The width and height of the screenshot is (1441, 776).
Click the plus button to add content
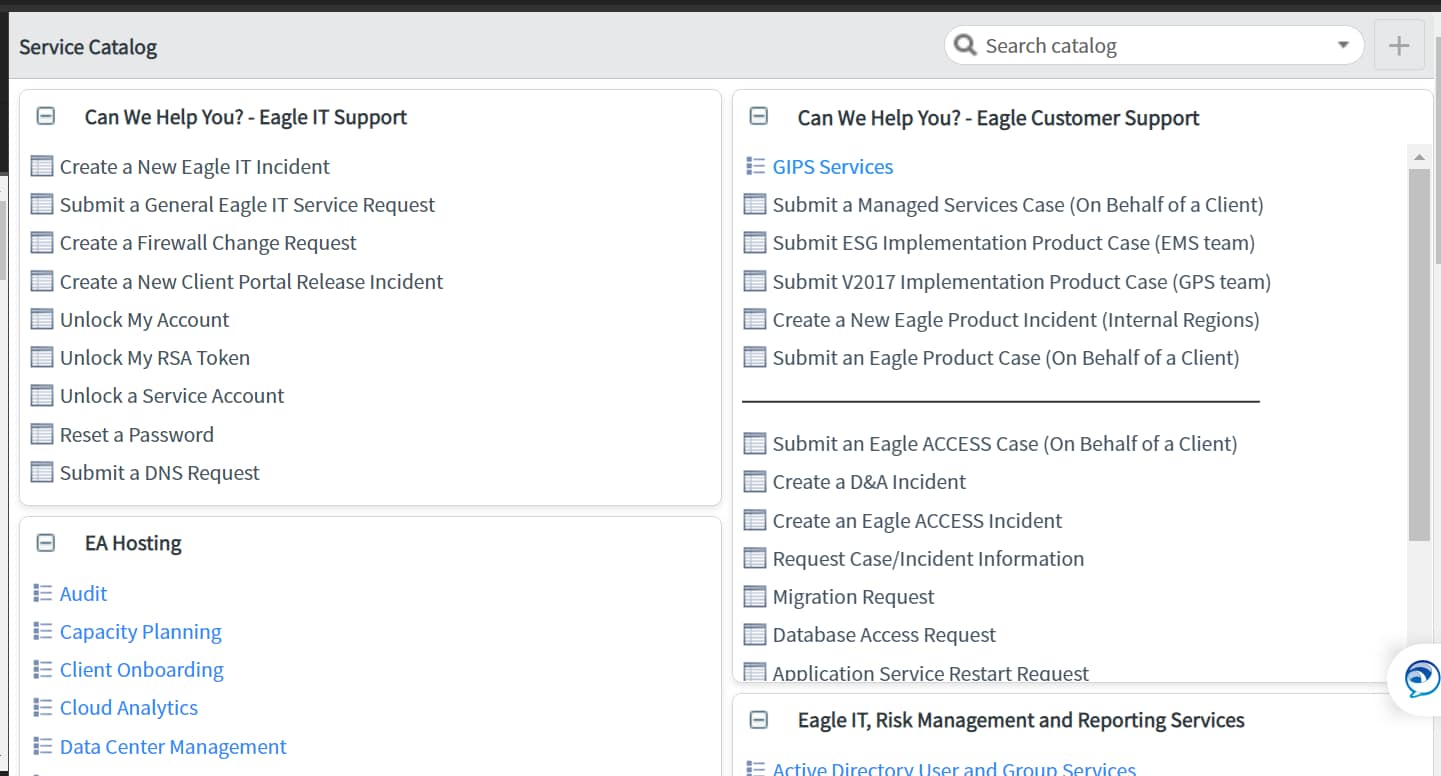pyautogui.click(x=1399, y=45)
